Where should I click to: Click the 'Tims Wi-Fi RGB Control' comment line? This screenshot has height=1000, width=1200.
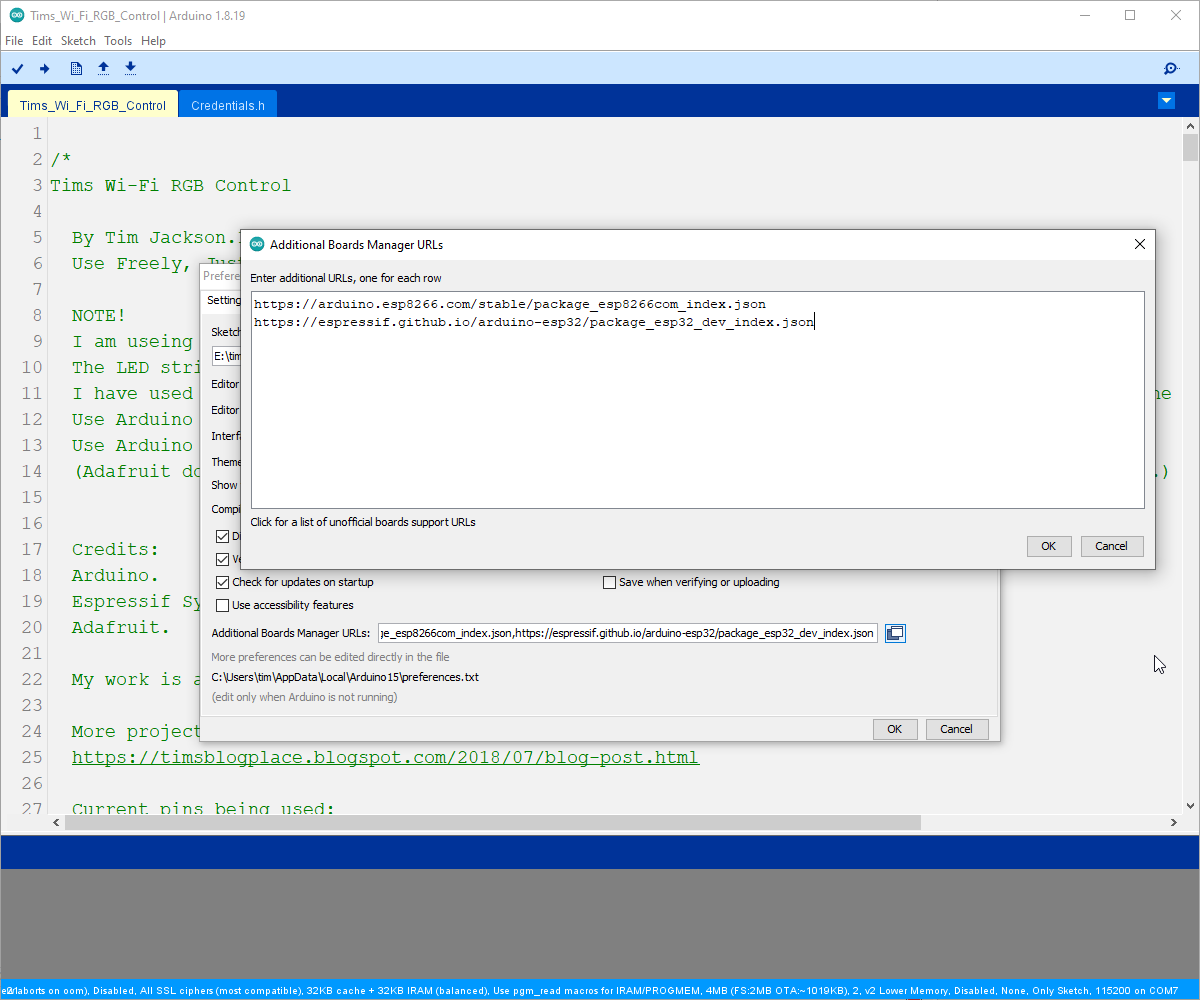click(171, 185)
